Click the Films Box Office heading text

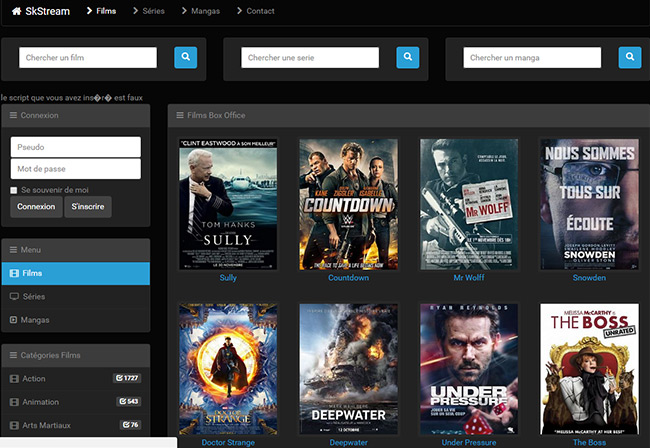pyautogui.click(x=216, y=115)
